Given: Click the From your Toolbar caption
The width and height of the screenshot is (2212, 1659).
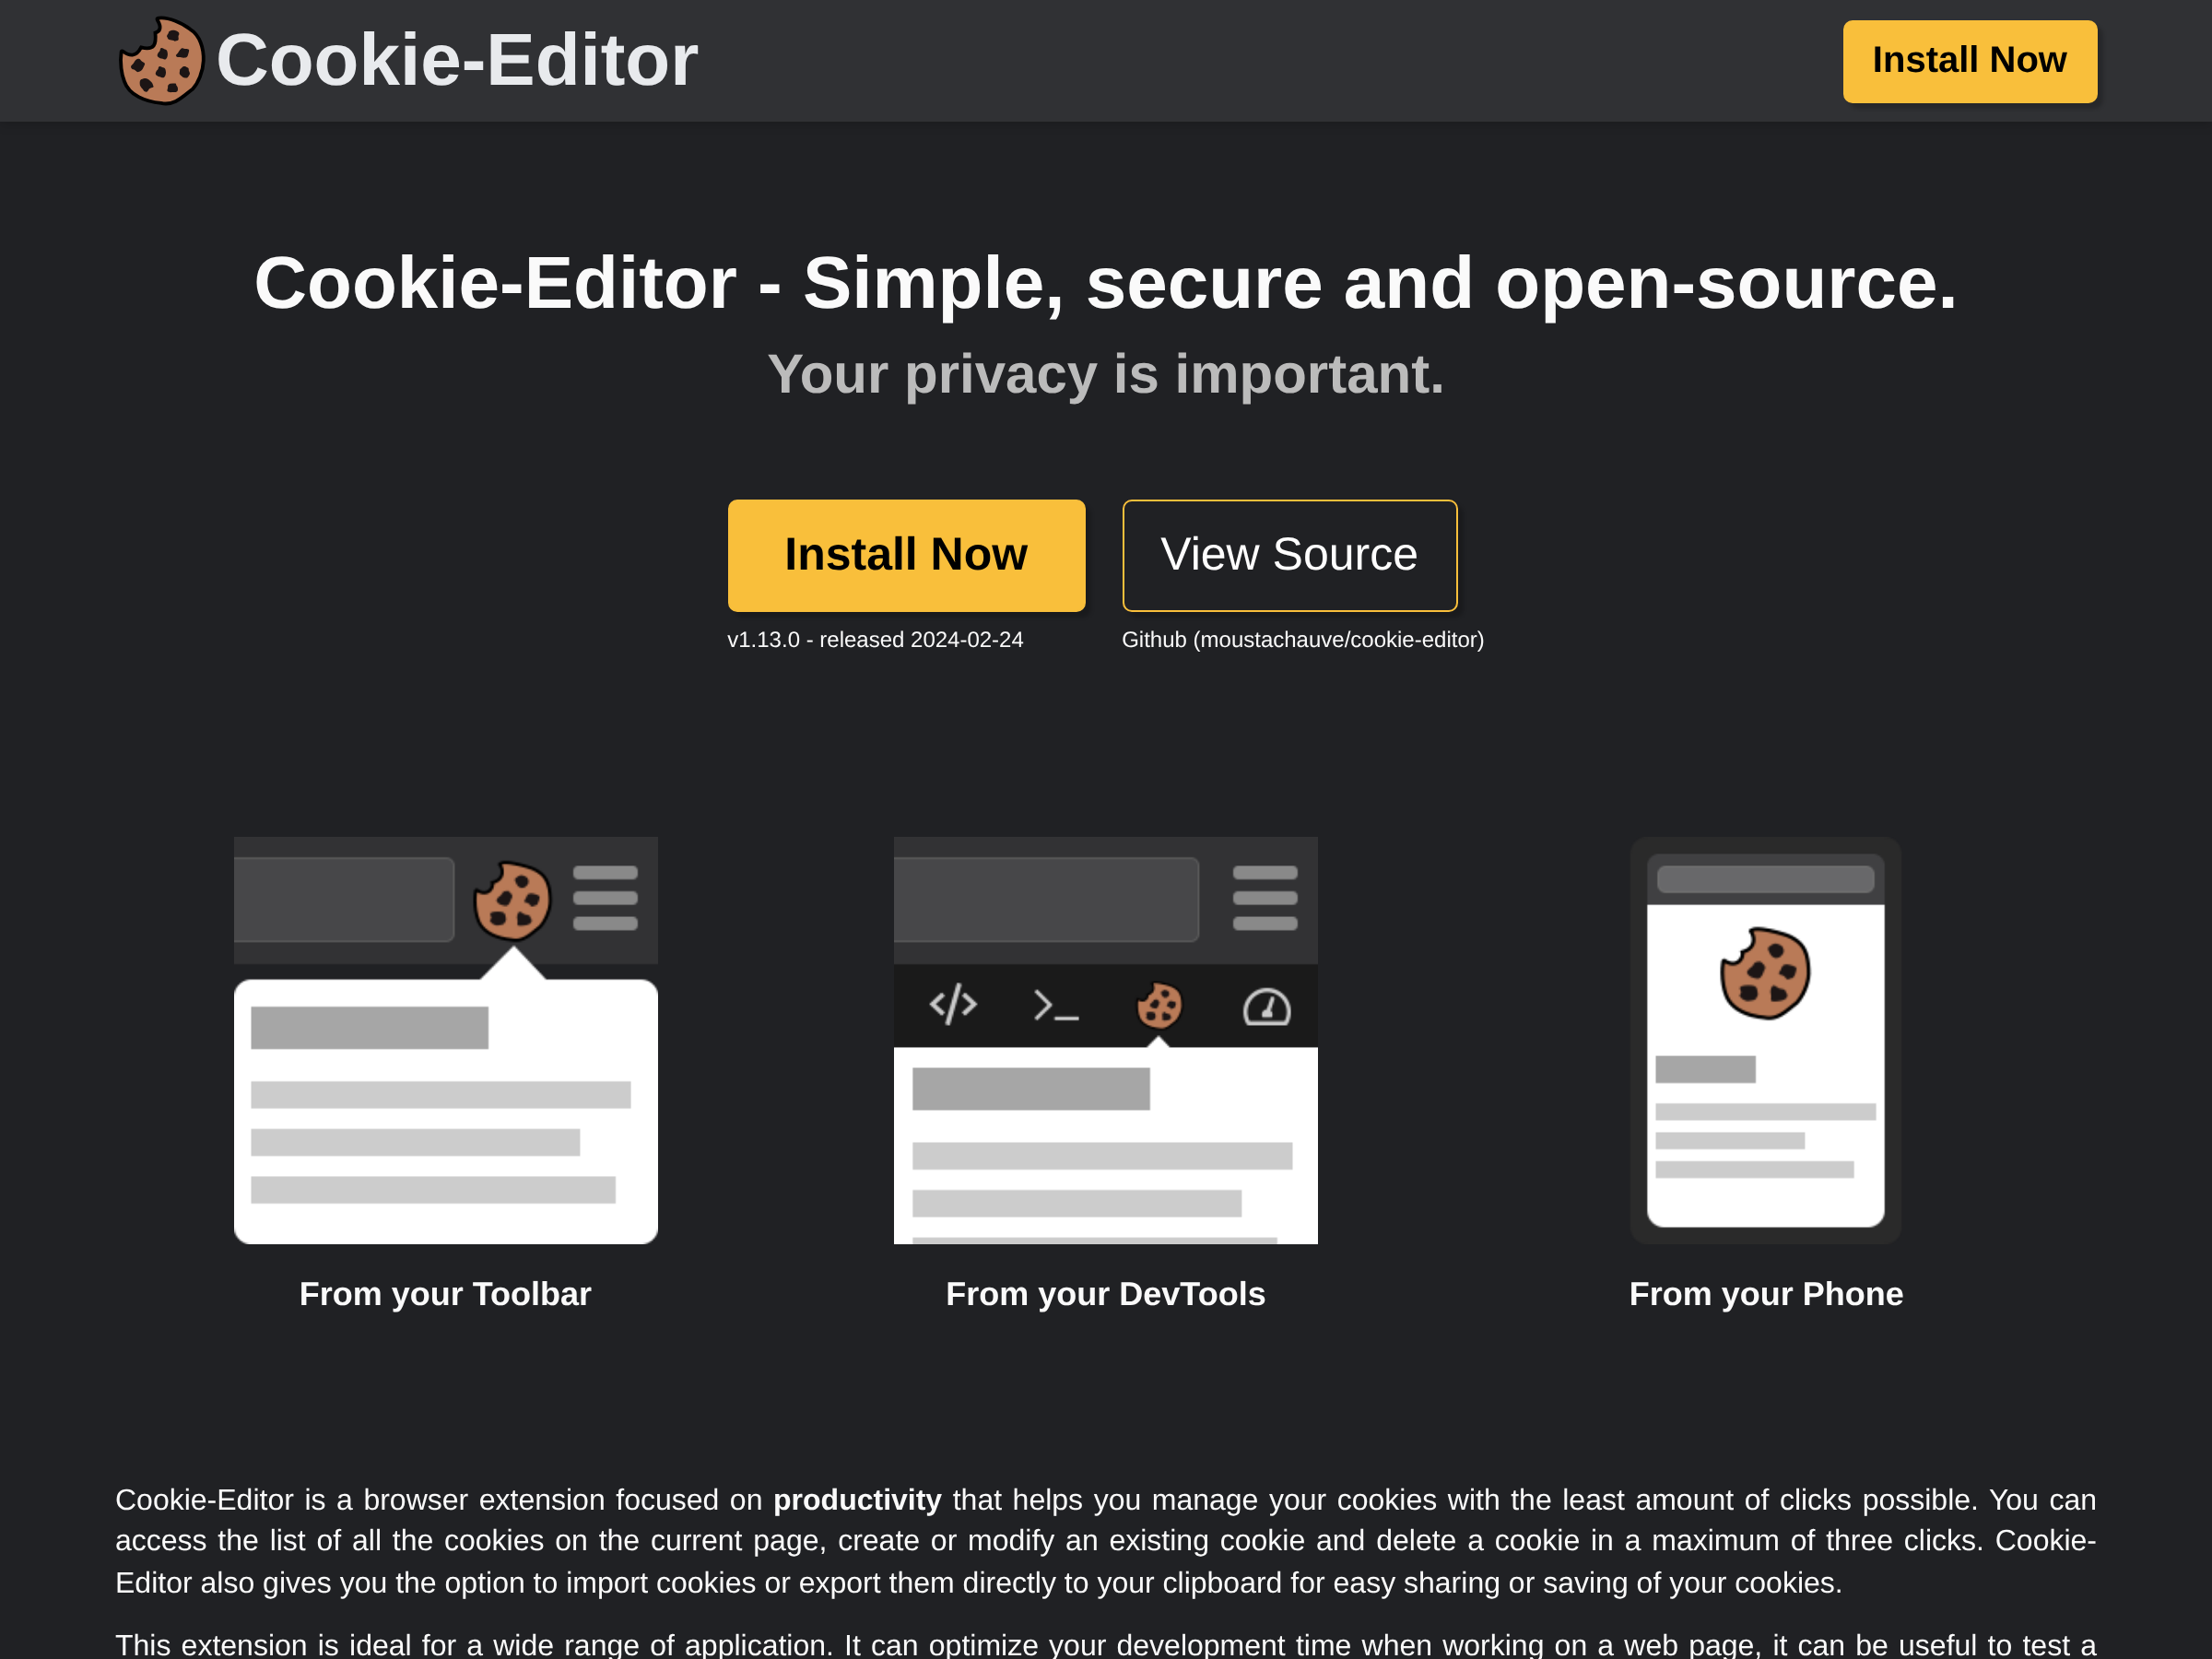Looking at the screenshot, I should tap(445, 1294).
